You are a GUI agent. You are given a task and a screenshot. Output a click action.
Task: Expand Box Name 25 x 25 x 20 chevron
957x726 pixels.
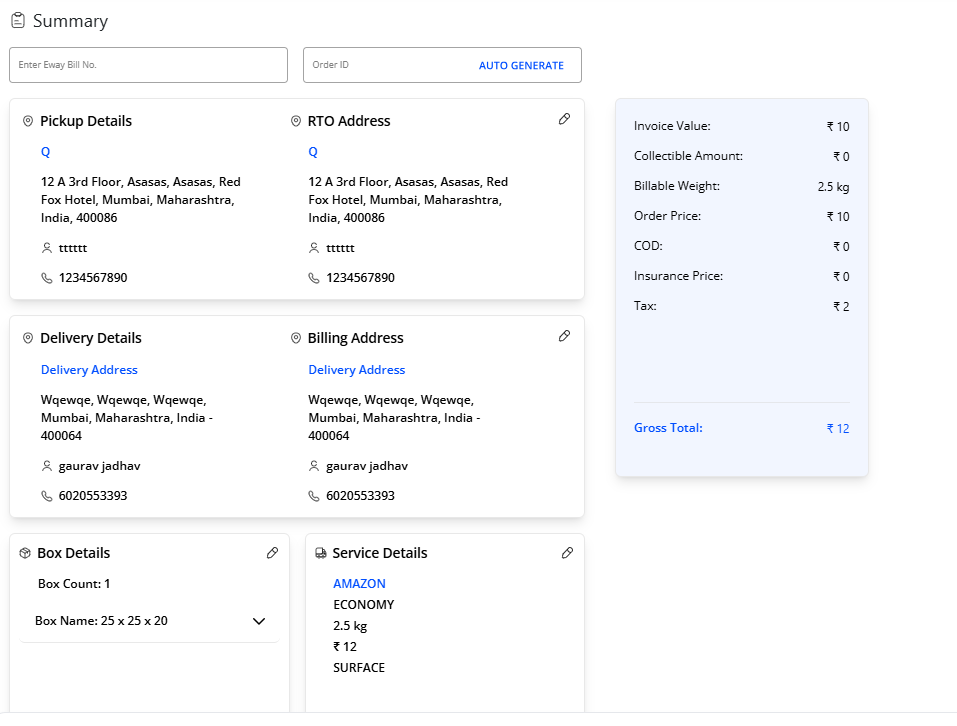tap(259, 621)
